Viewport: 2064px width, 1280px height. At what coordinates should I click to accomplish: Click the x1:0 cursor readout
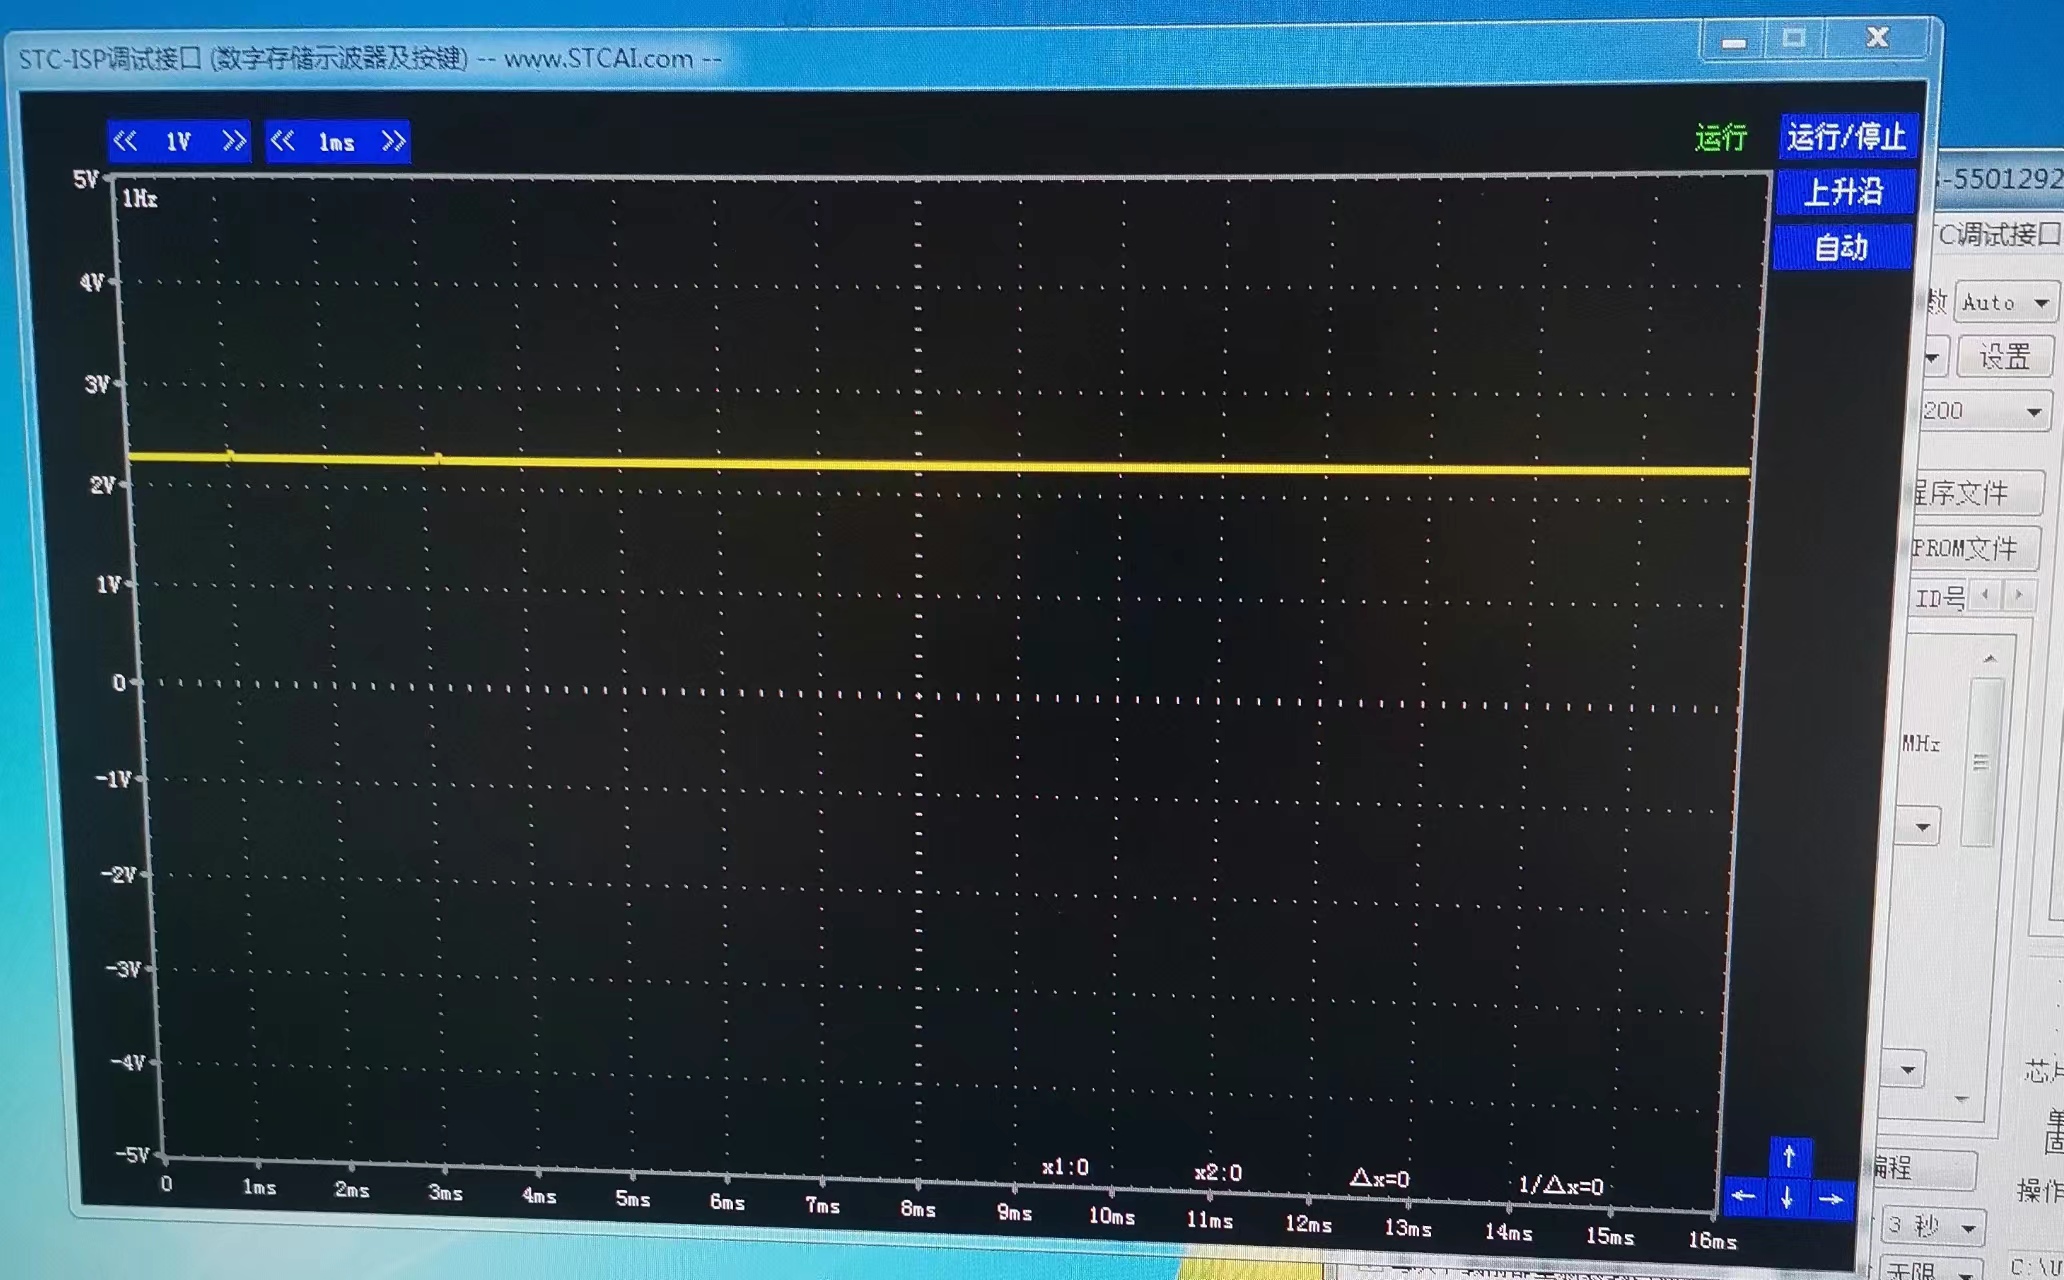click(x=1065, y=1167)
